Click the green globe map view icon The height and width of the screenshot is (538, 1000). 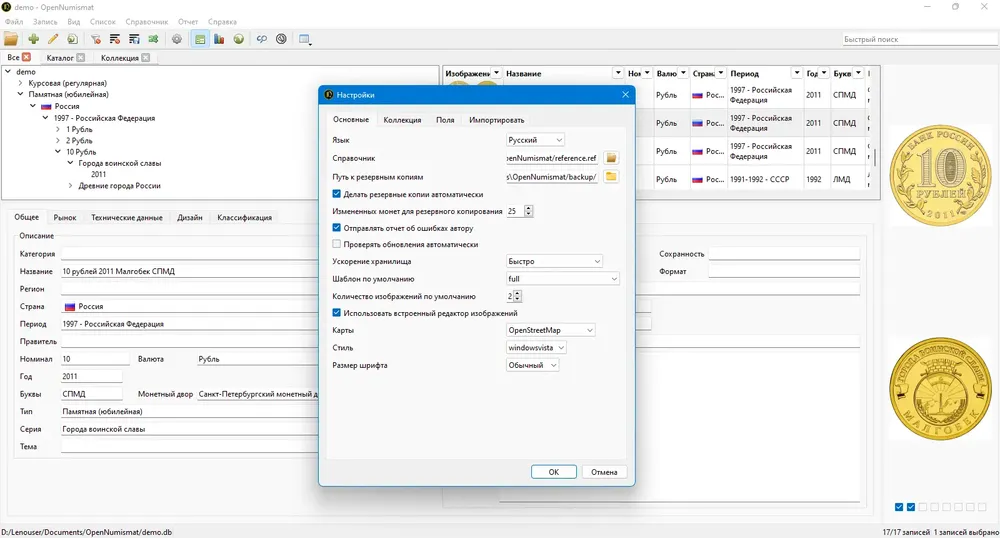pos(239,39)
